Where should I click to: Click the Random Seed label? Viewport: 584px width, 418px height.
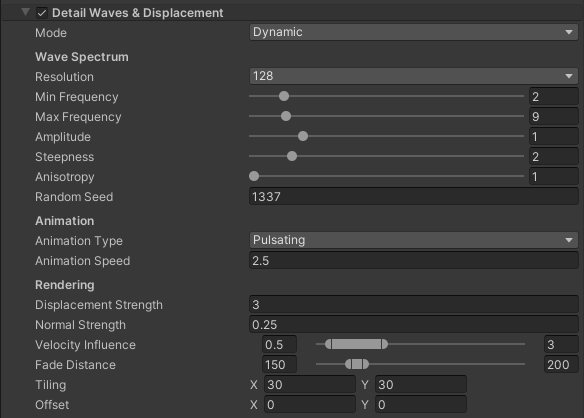coord(74,197)
